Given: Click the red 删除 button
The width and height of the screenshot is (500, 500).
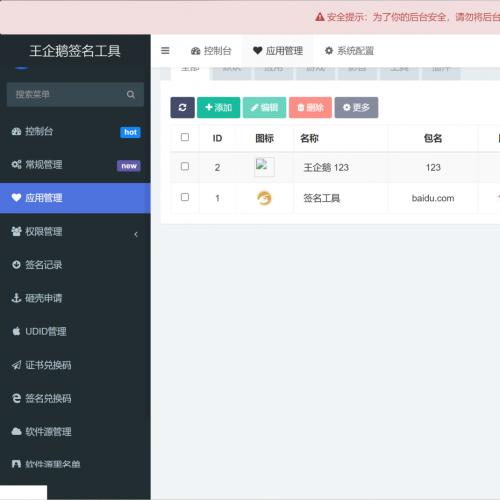Looking at the screenshot, I should click(310, 107).
